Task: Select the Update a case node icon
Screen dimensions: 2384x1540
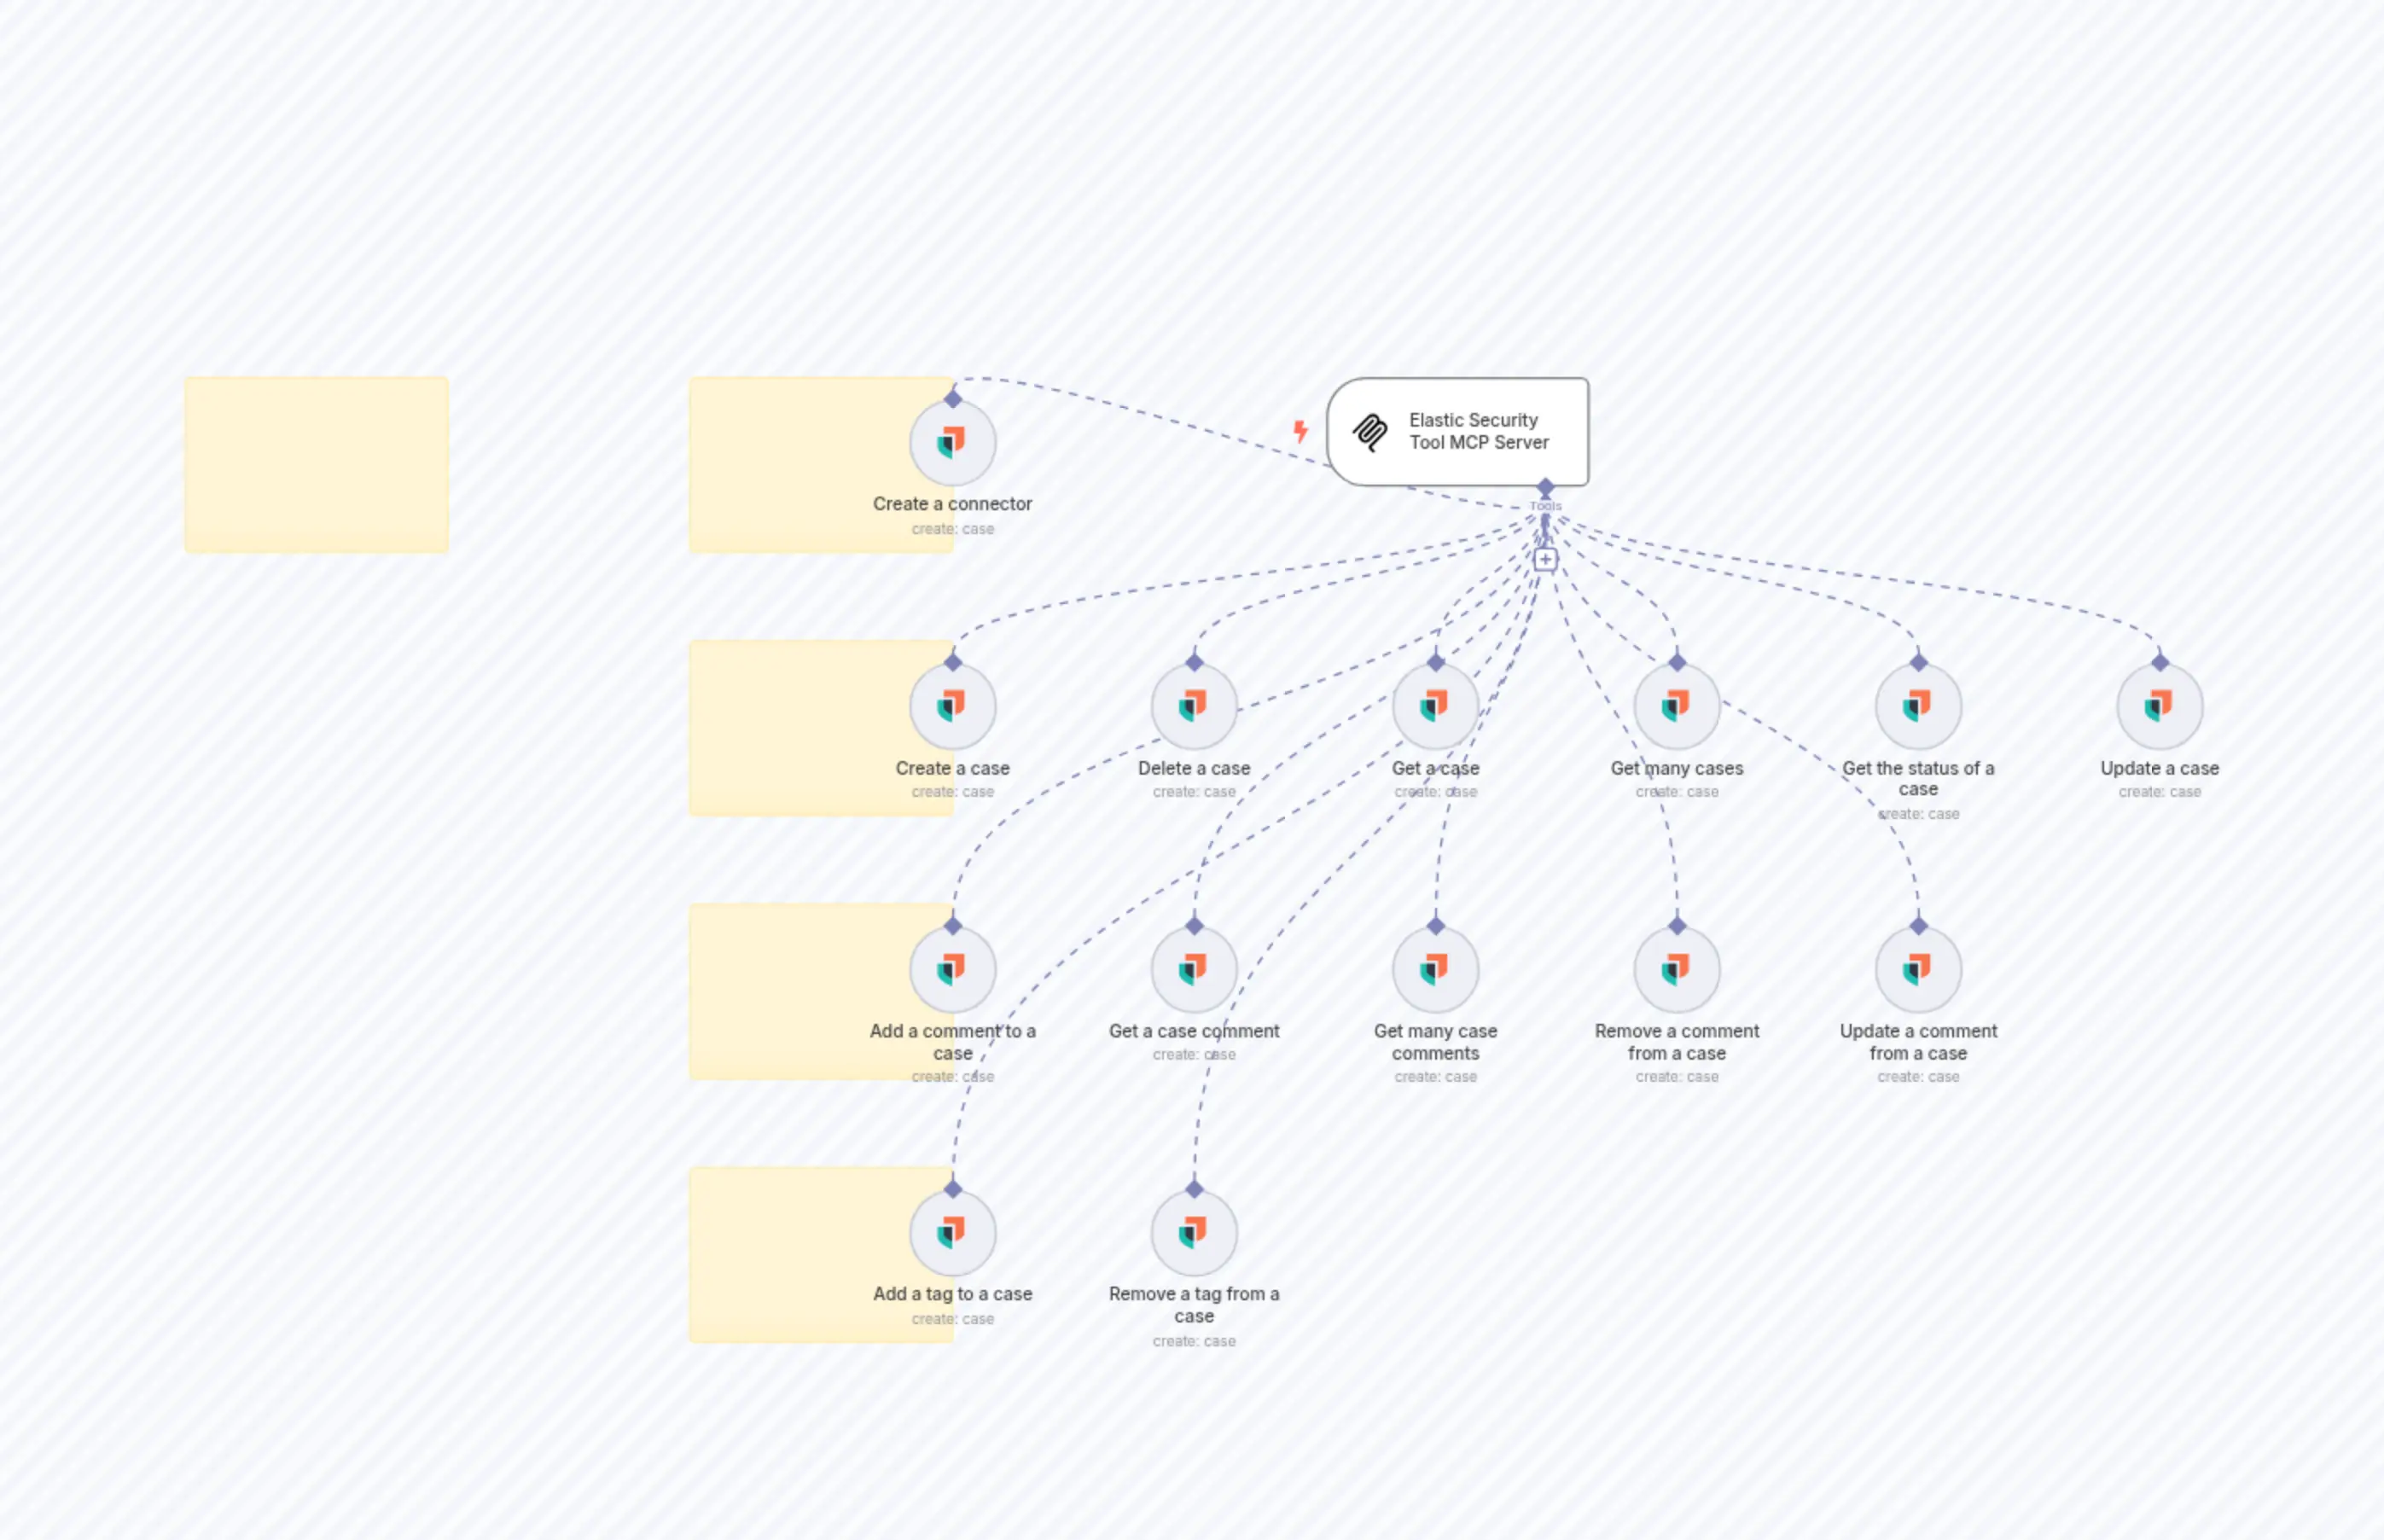Action: click(2160, 706)
